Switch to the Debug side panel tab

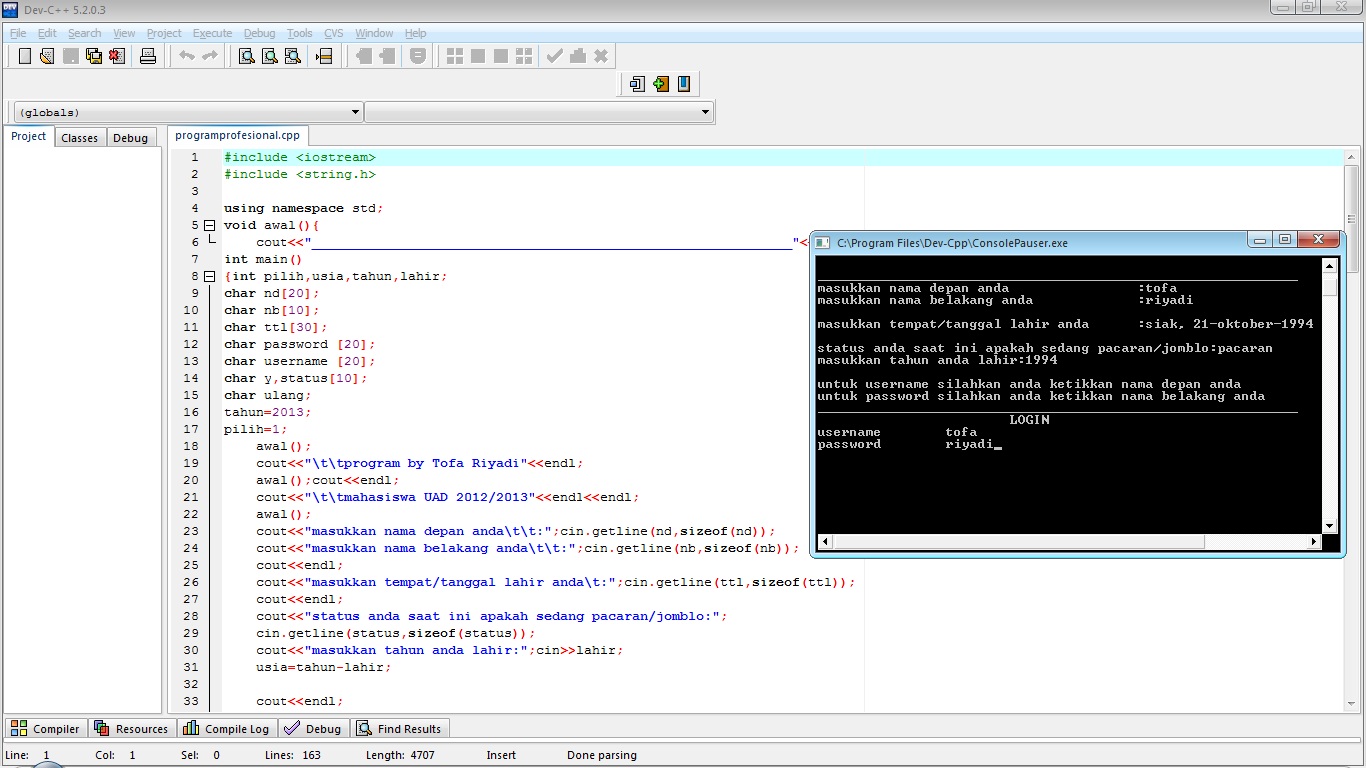130,138
